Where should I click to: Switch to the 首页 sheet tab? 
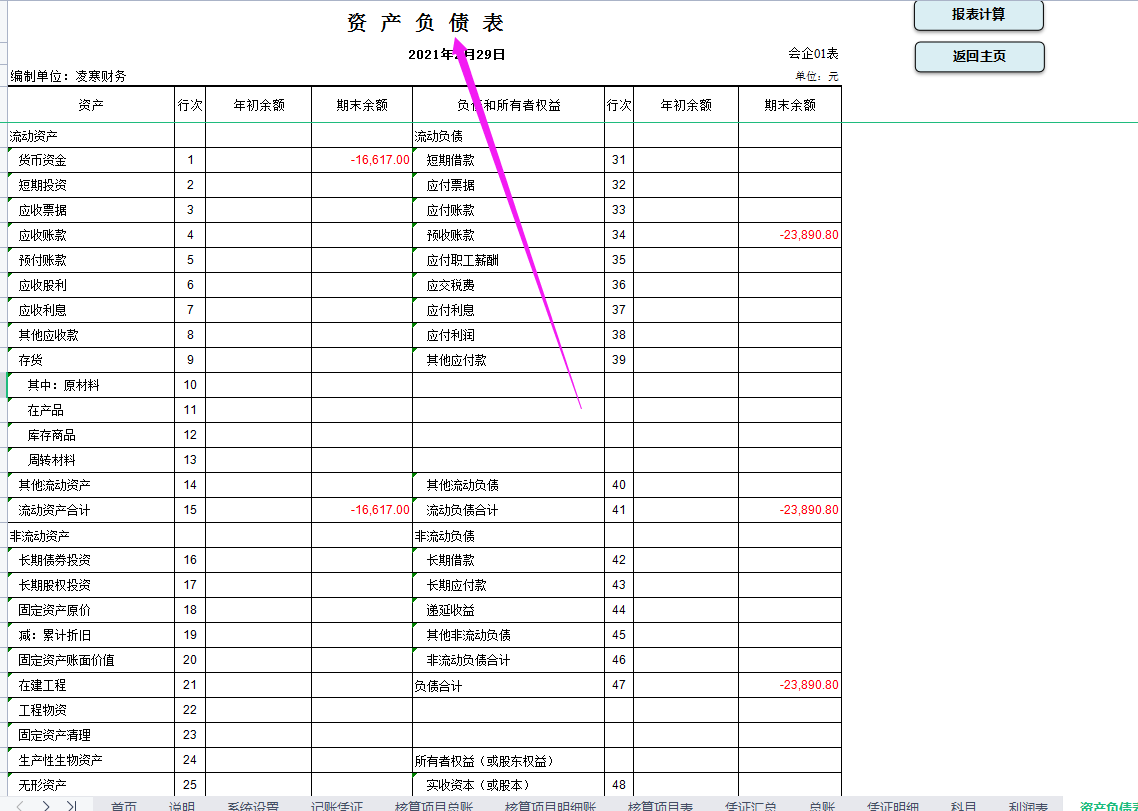tap(124, 804)
